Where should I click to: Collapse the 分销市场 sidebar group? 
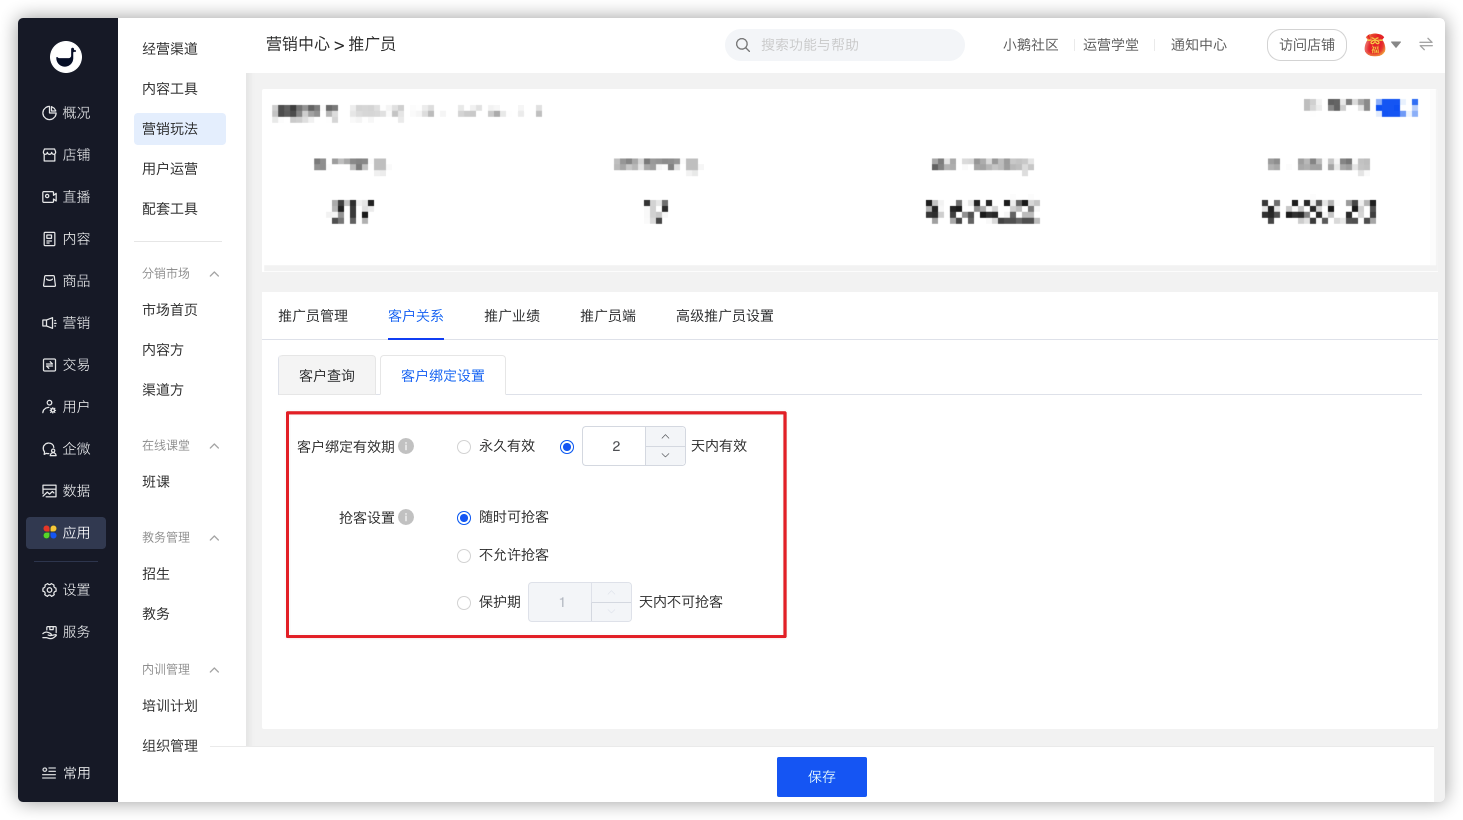pos(214,274)
